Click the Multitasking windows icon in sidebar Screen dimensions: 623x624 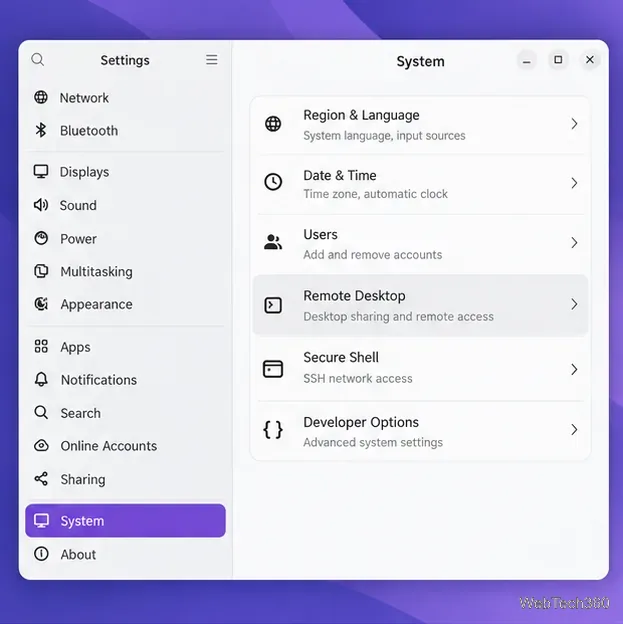(x=41, y=271)
